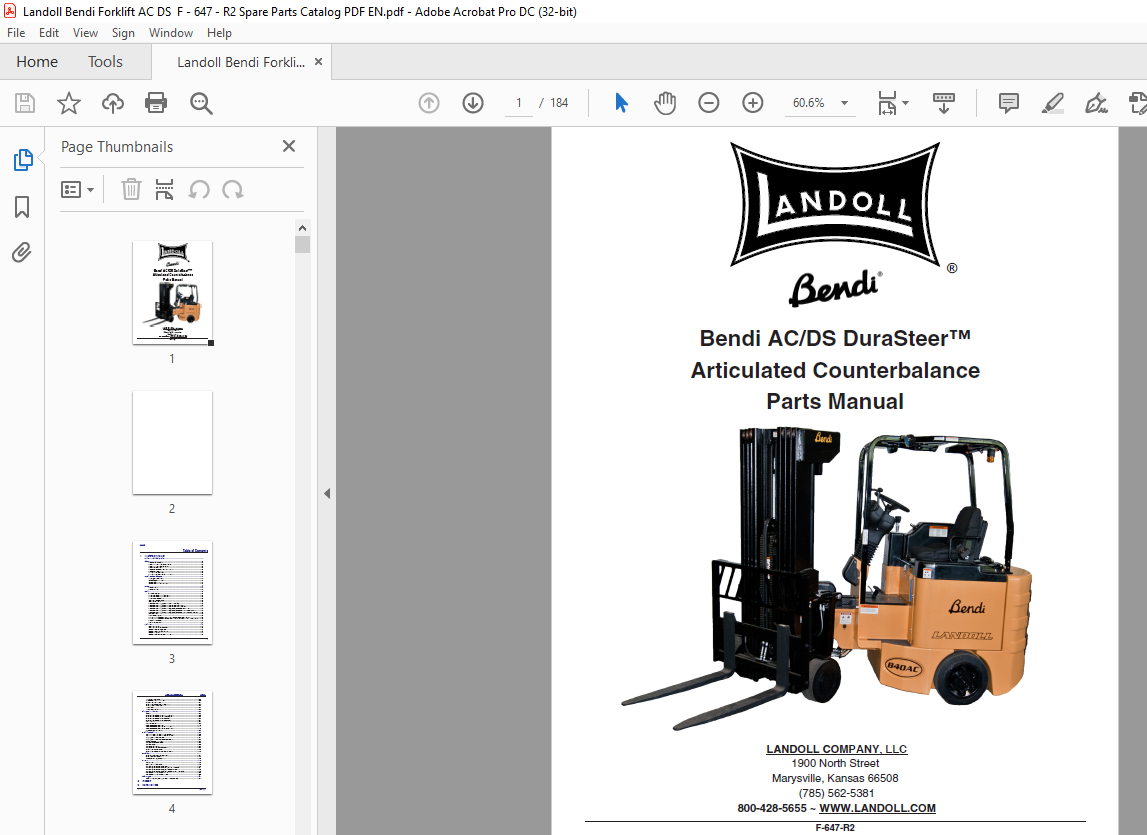The width and height of the screenshot is (1147, 835).
Task: Rotate page clockwise
Action: pos(233,190)
